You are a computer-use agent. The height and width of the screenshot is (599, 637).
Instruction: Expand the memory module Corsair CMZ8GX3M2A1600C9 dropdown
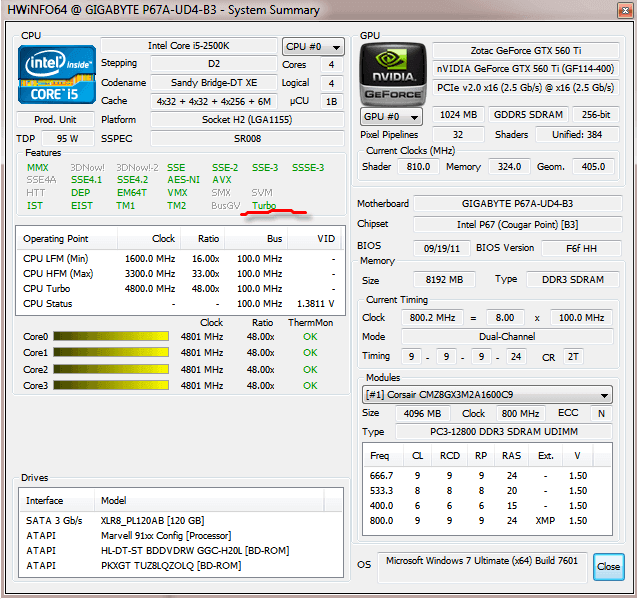pos(487,395)
